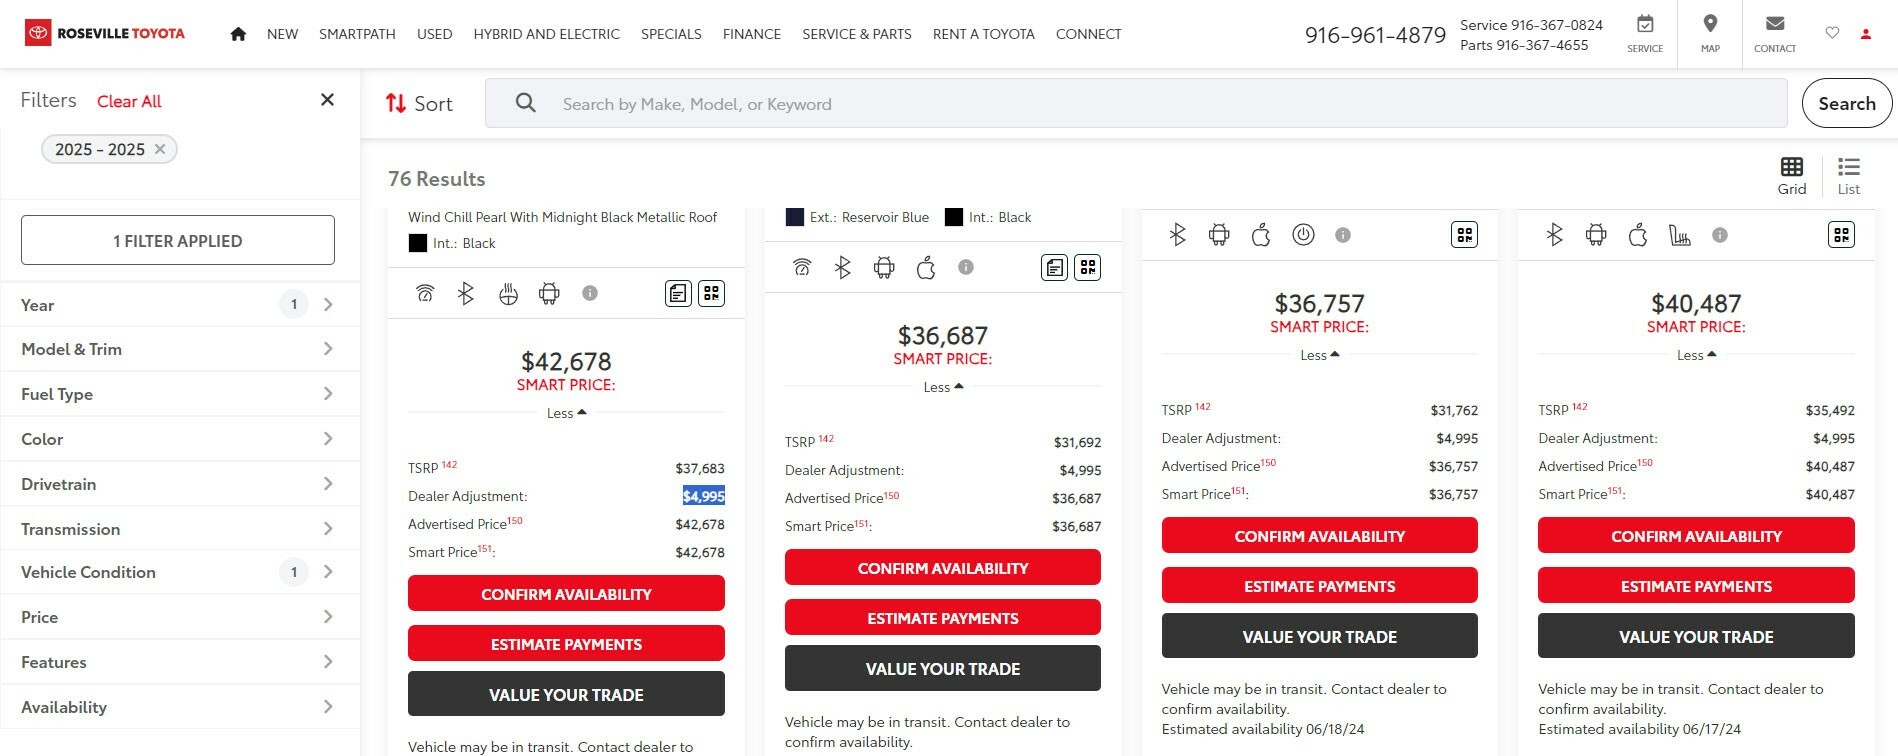The height and width of the screenshot is (756, 1898).
Task: Open the user account icon
Action: [x=1866, y=34]
